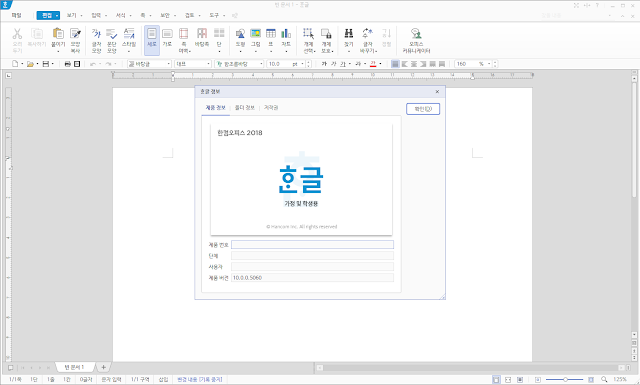Open the 도구 (Tools) menu

coord(214,15)
